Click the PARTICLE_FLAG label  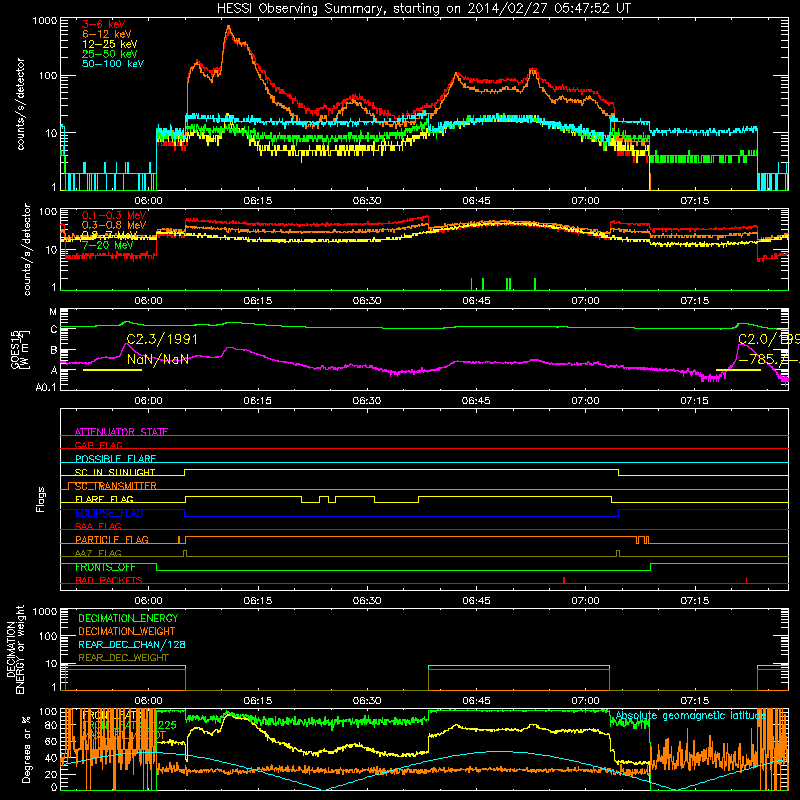click(x=112, y=540)
